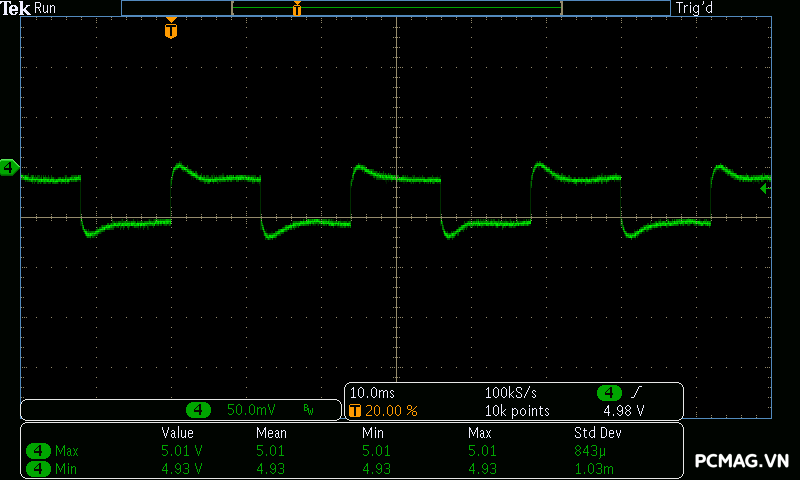Select the orange trigger position marker on graticule
The image size is (800, 480).
click(x=171, y=30)
